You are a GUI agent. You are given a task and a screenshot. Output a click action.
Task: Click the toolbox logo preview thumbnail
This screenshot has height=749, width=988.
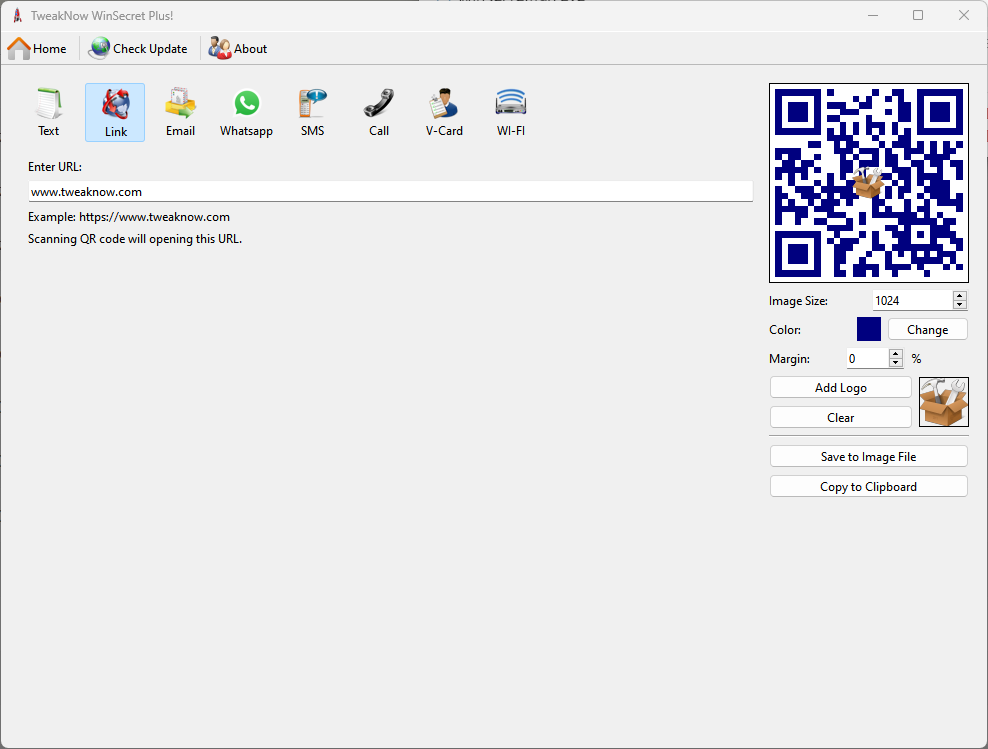coord(944,402)
